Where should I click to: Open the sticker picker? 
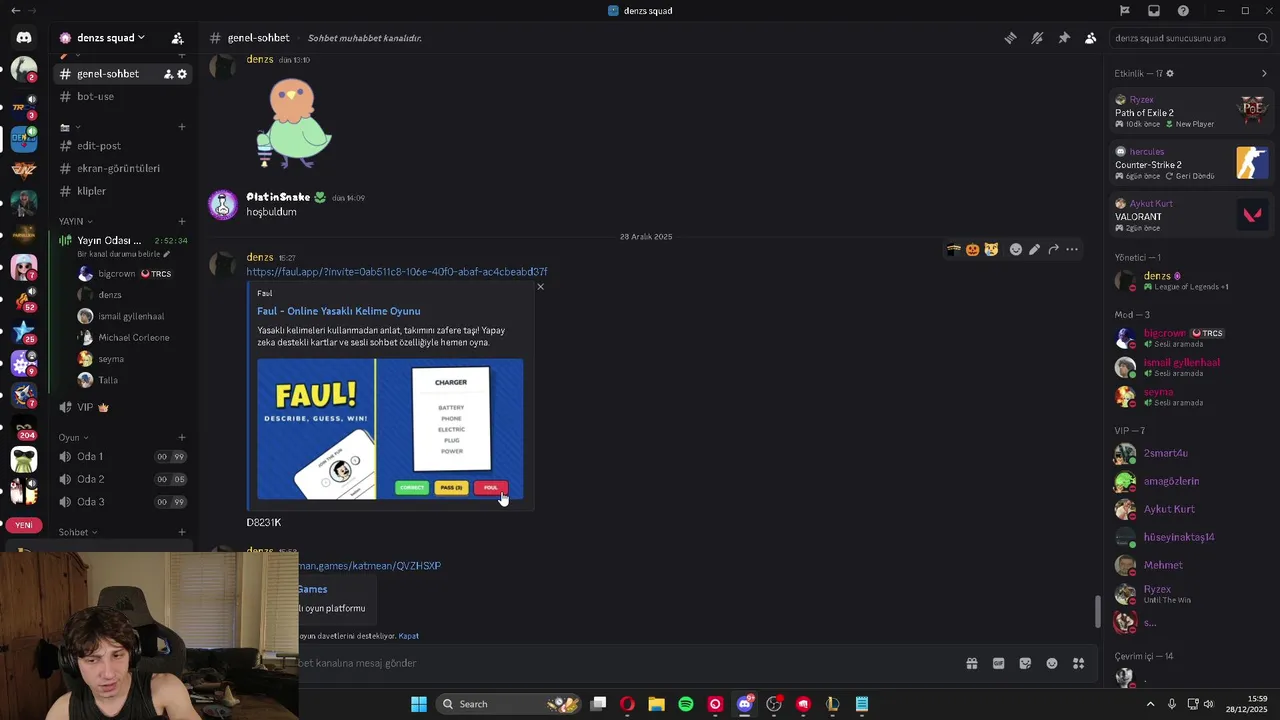click(x=1025, y=663)
